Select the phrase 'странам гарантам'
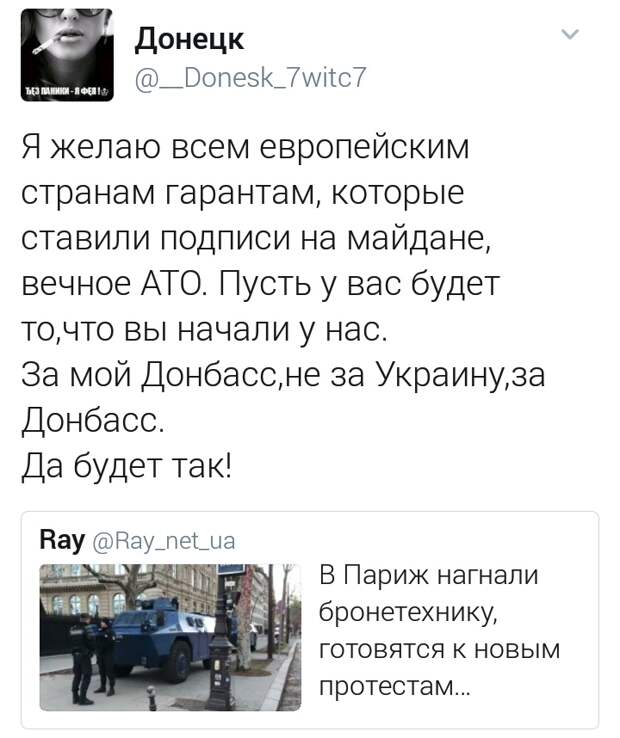Image resolution: width=620 pixels, height=738 pixels. click(168, 193)
